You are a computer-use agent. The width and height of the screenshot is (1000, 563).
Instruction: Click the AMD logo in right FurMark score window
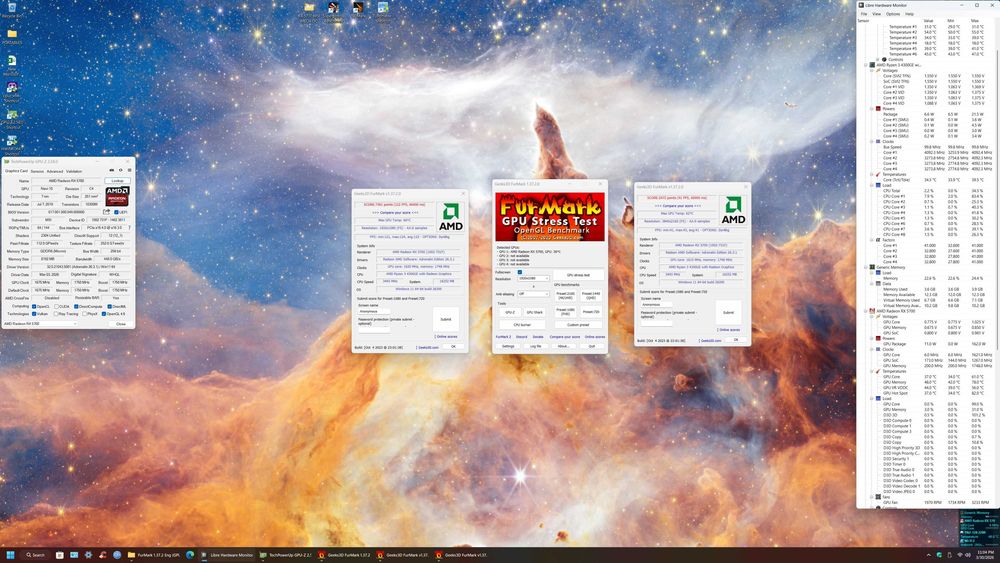click(733, 210)
